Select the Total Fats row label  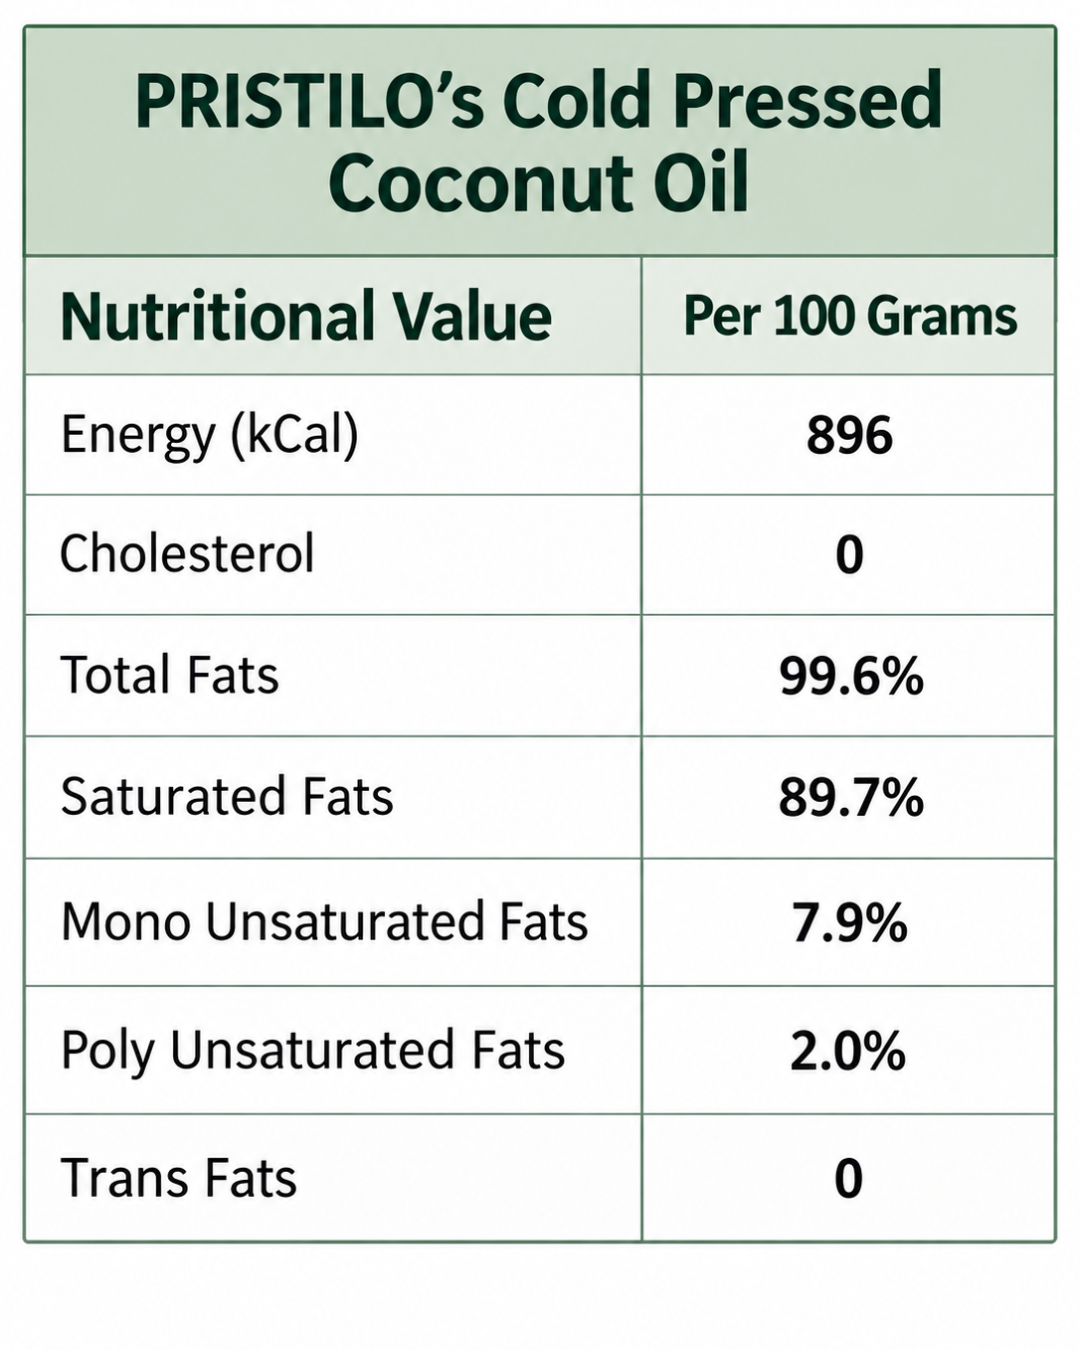(x=169, y=675)
